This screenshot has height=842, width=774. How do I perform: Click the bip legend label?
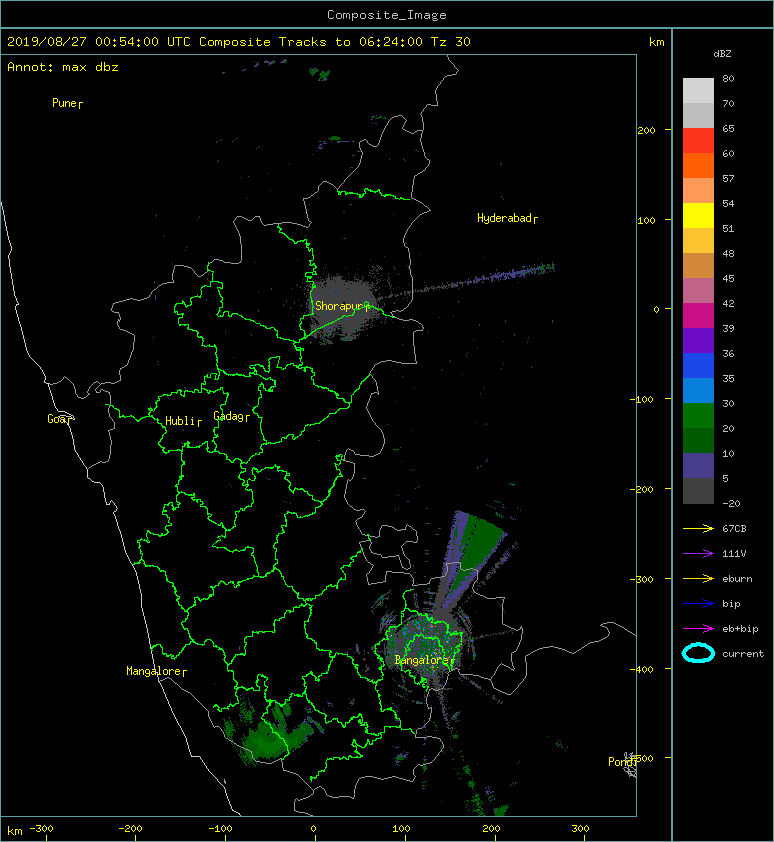pos(732,604)
